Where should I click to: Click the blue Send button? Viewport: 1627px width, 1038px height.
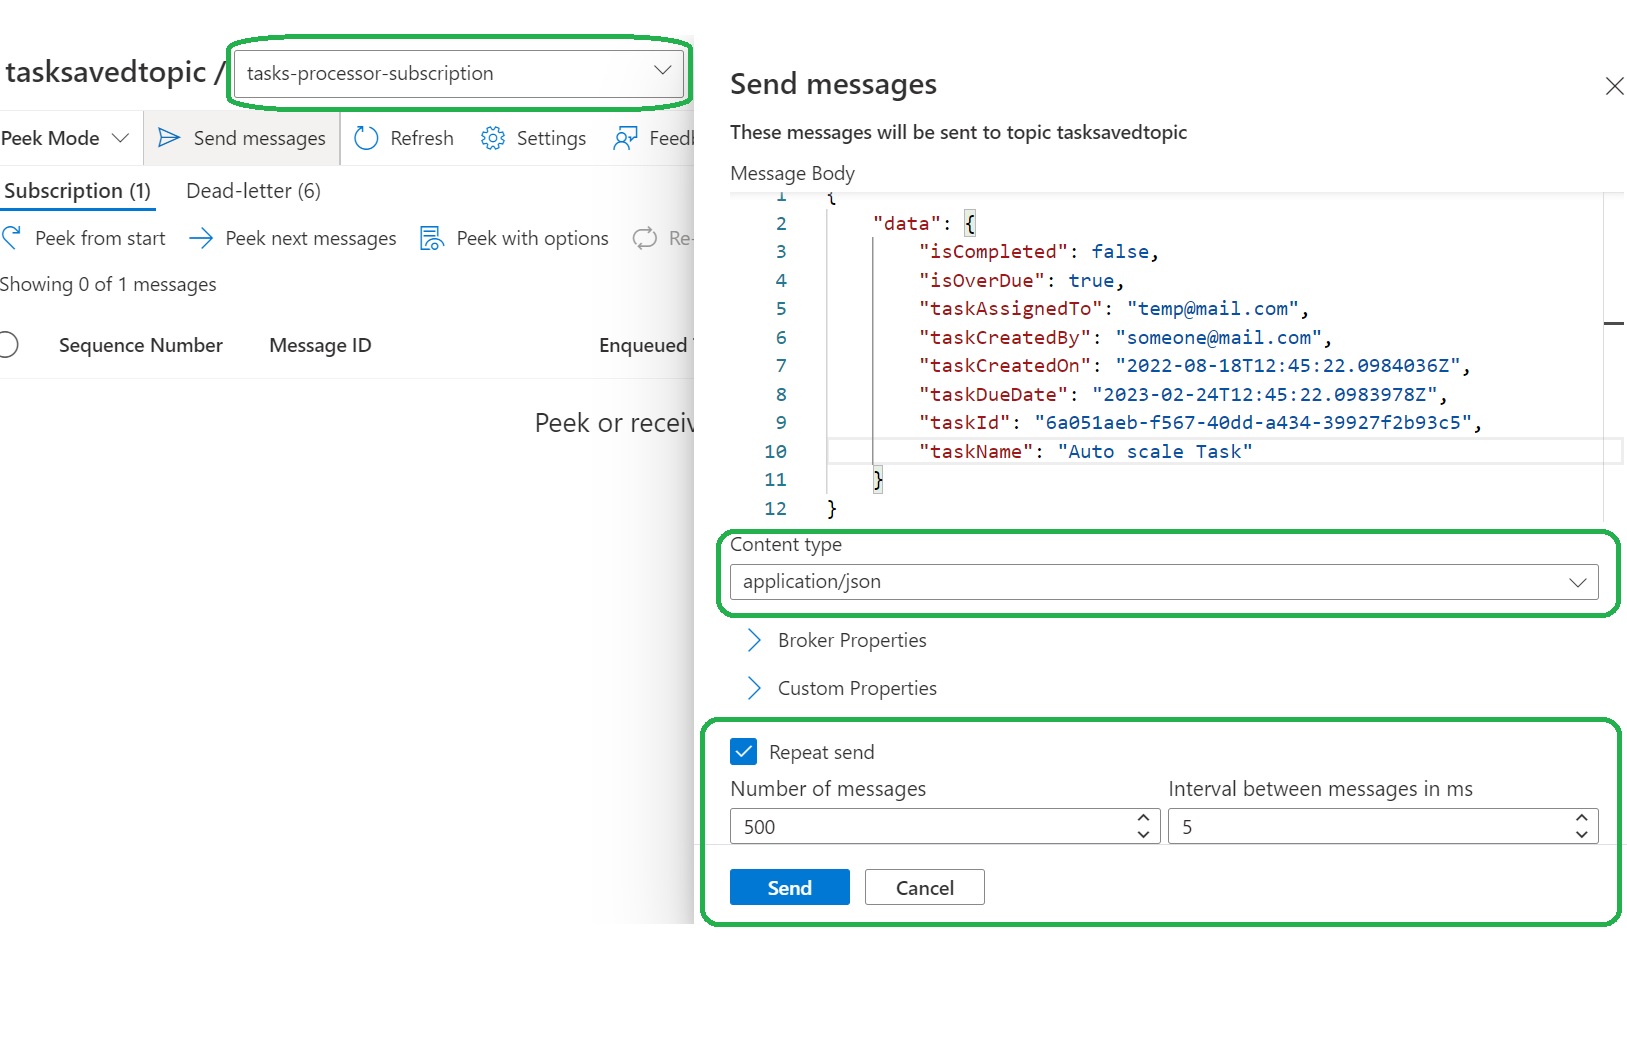click(x=789, y=887)
